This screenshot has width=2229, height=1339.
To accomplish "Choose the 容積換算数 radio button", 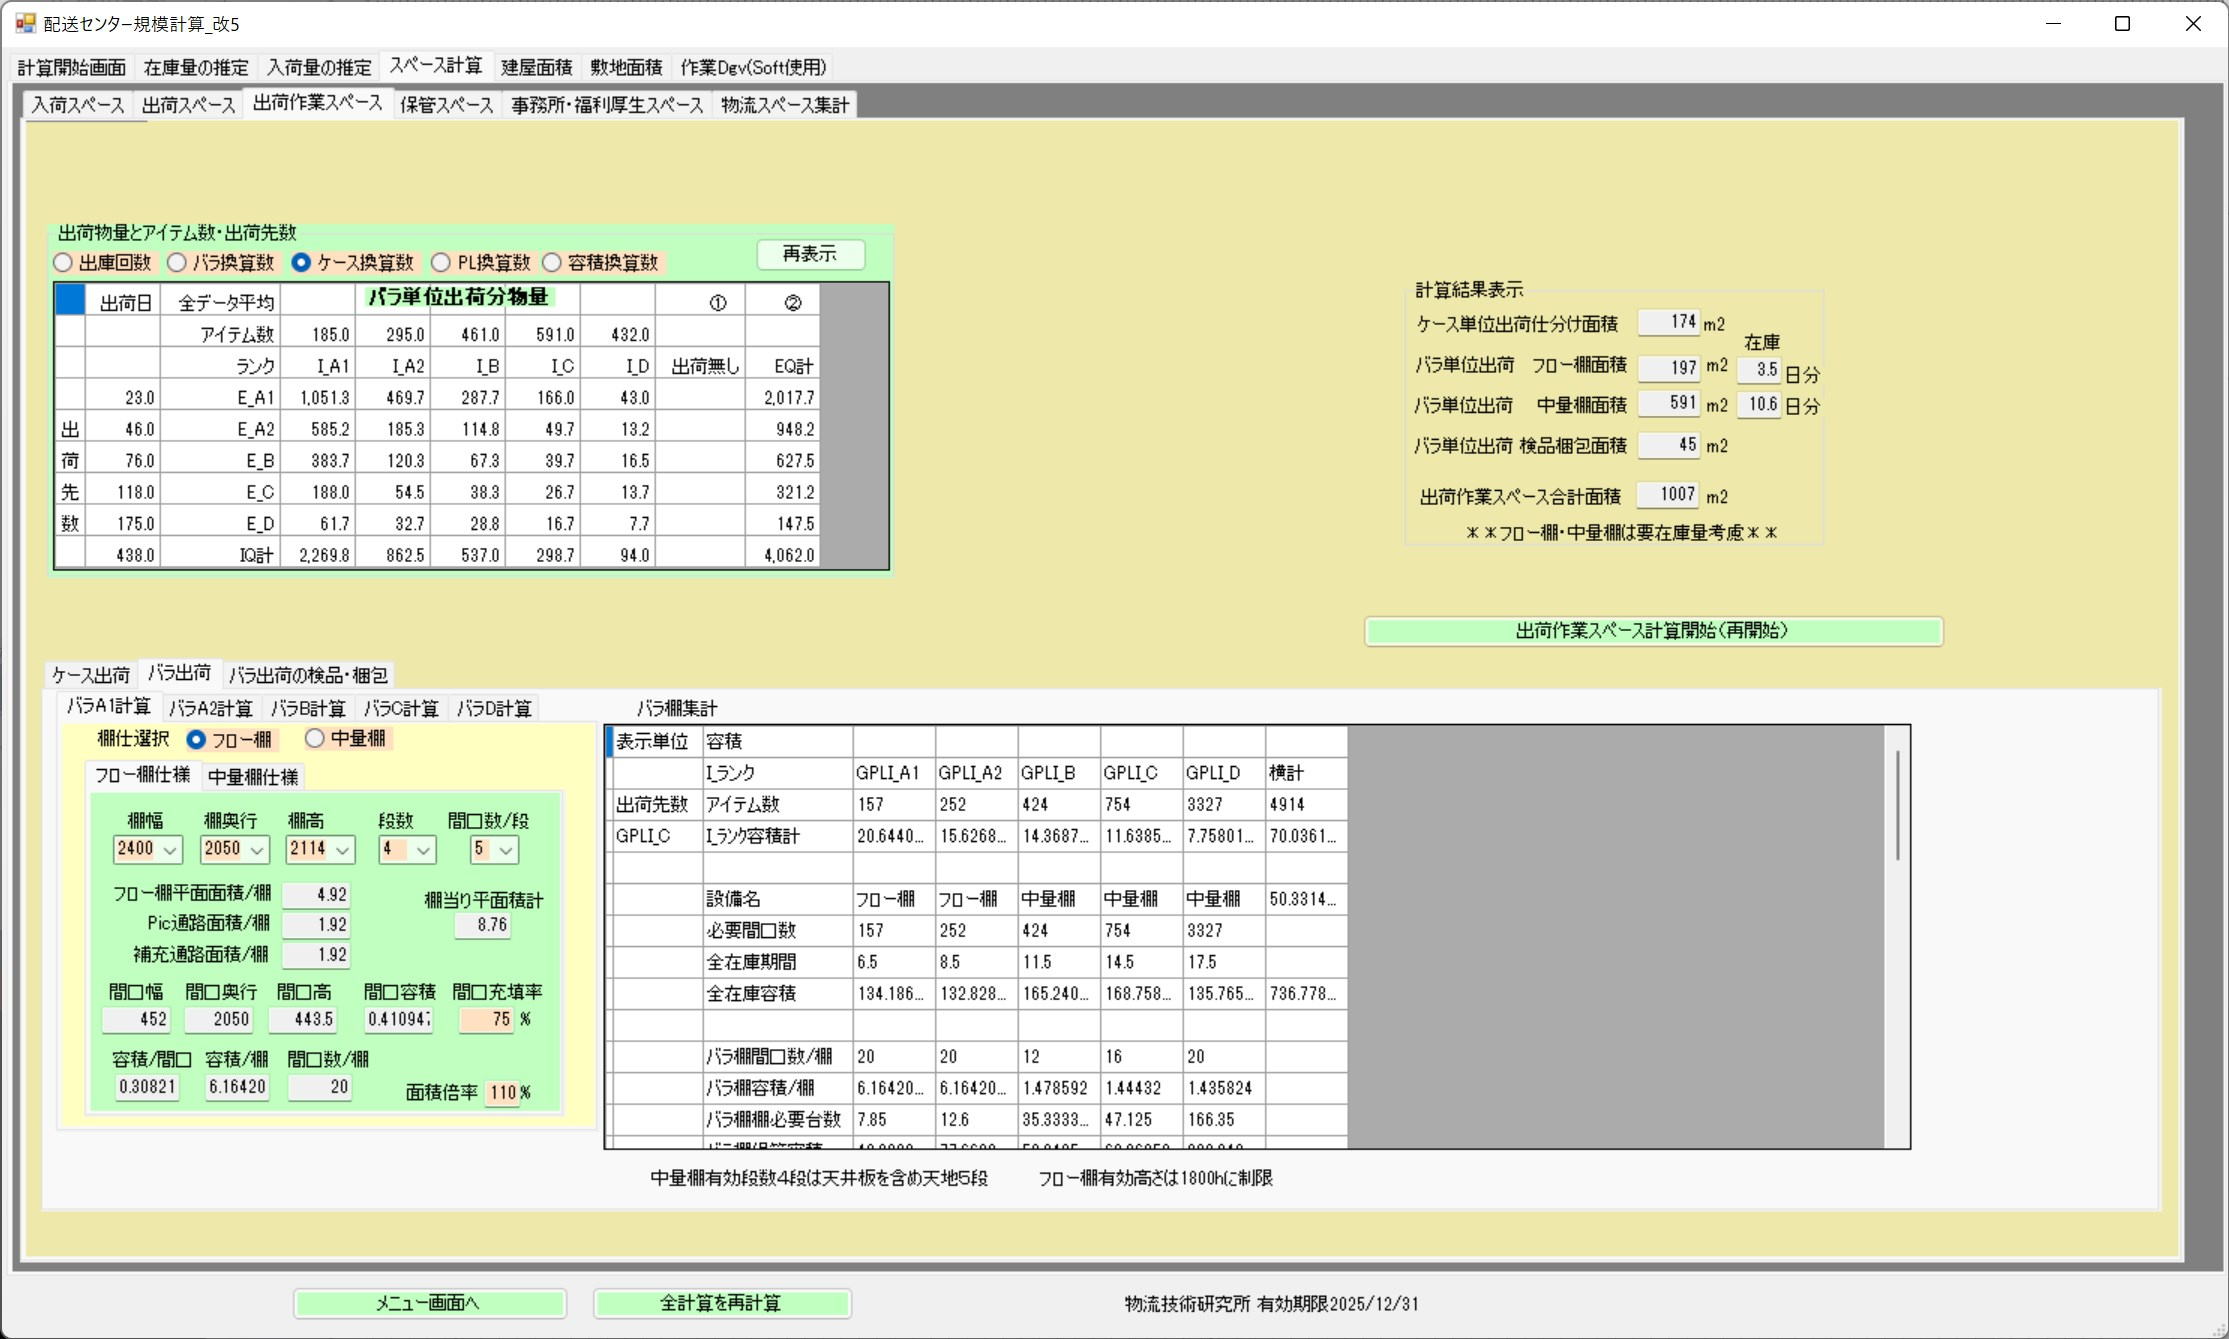I will (x=553, y=263).
